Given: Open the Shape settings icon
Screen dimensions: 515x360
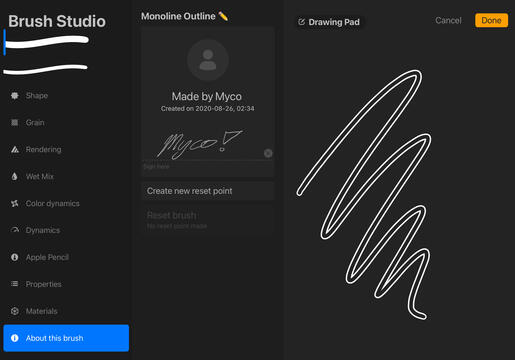Looking at the screenshot, I should pos(15,96).
